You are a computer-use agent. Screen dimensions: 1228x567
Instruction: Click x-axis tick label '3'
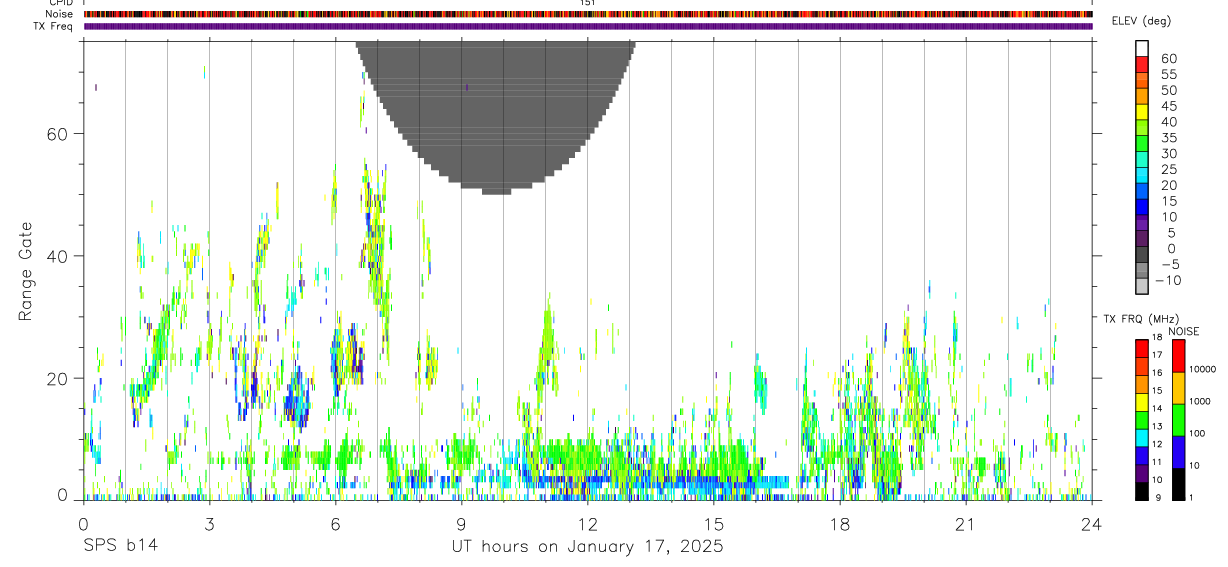tap(209, 524)
